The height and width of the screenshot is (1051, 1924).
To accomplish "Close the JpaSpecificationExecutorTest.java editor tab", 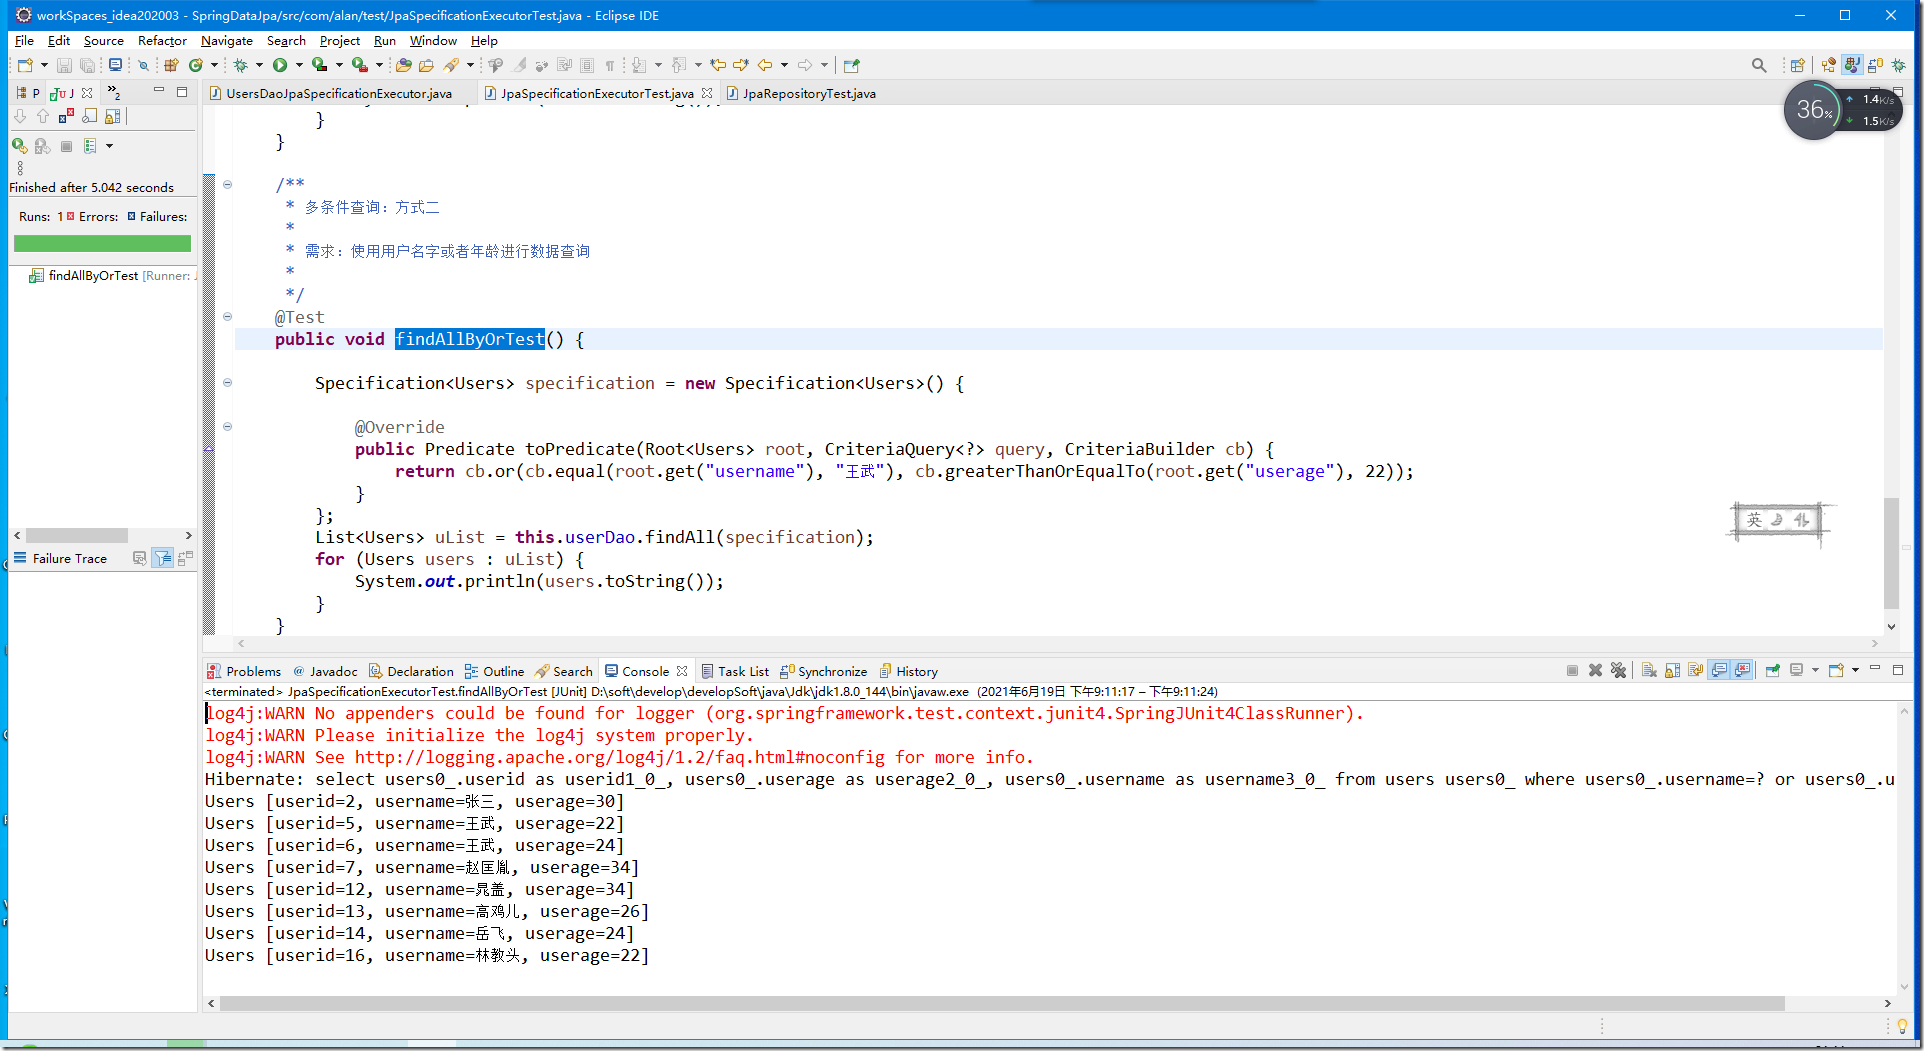I will [x=707, y=93].
